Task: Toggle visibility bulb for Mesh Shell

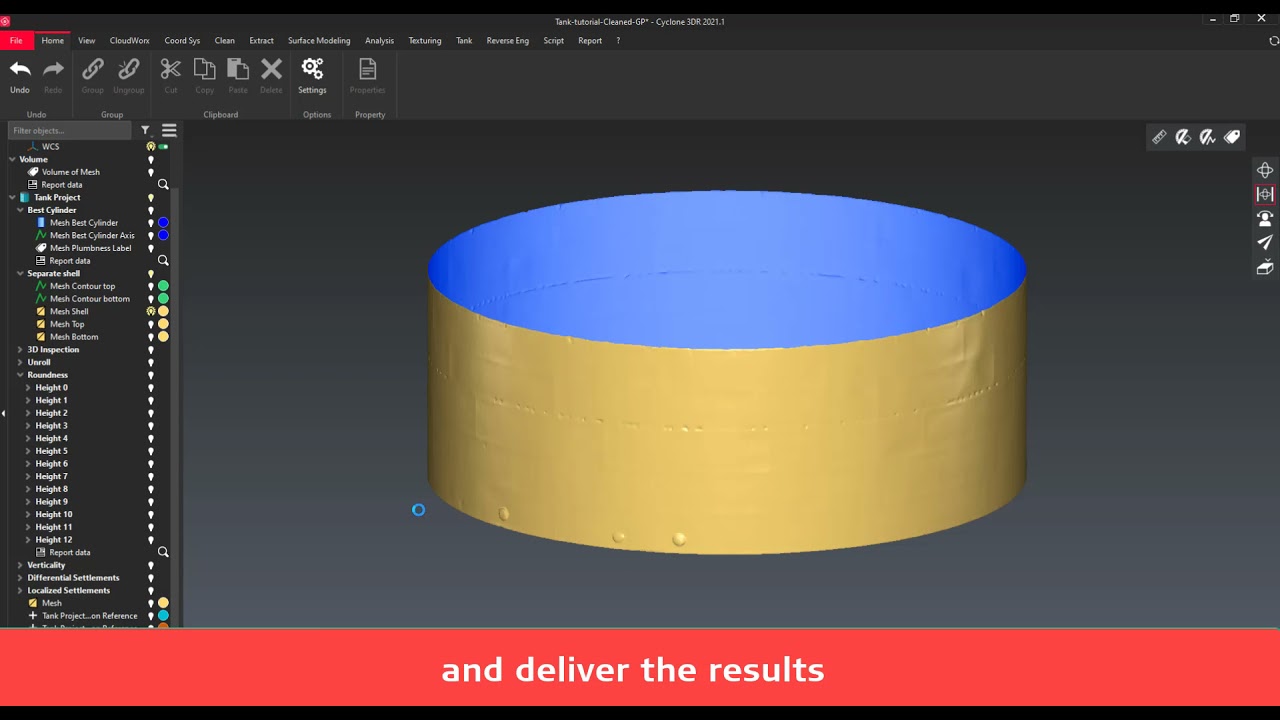Action: click(151, 311)
